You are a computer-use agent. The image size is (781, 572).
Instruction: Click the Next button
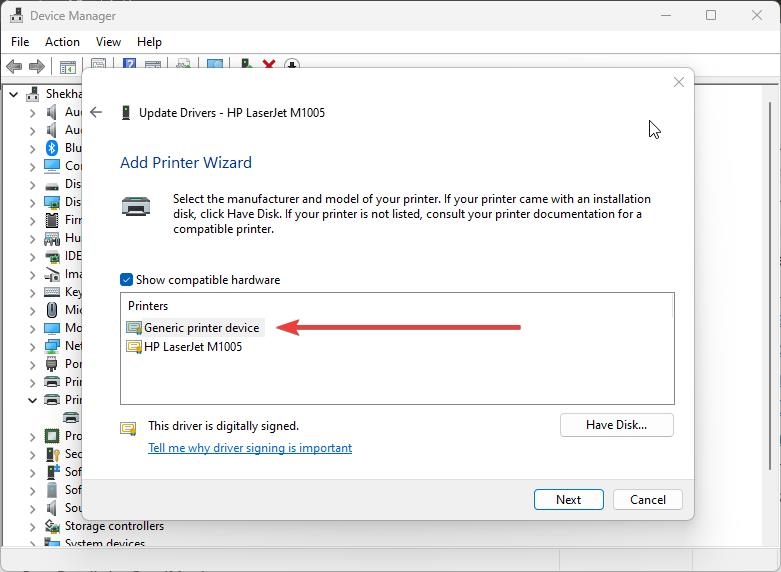568,499
